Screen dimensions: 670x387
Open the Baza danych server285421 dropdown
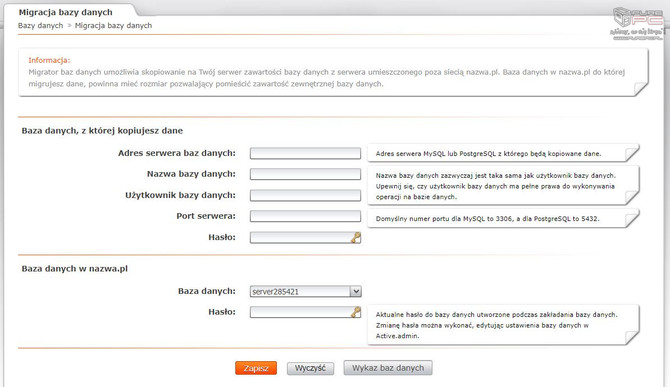pyautogui.click(x=306, y=291)
